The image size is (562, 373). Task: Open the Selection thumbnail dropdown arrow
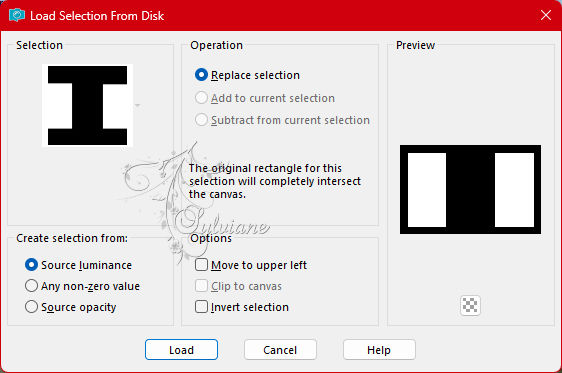click(138, 105)
